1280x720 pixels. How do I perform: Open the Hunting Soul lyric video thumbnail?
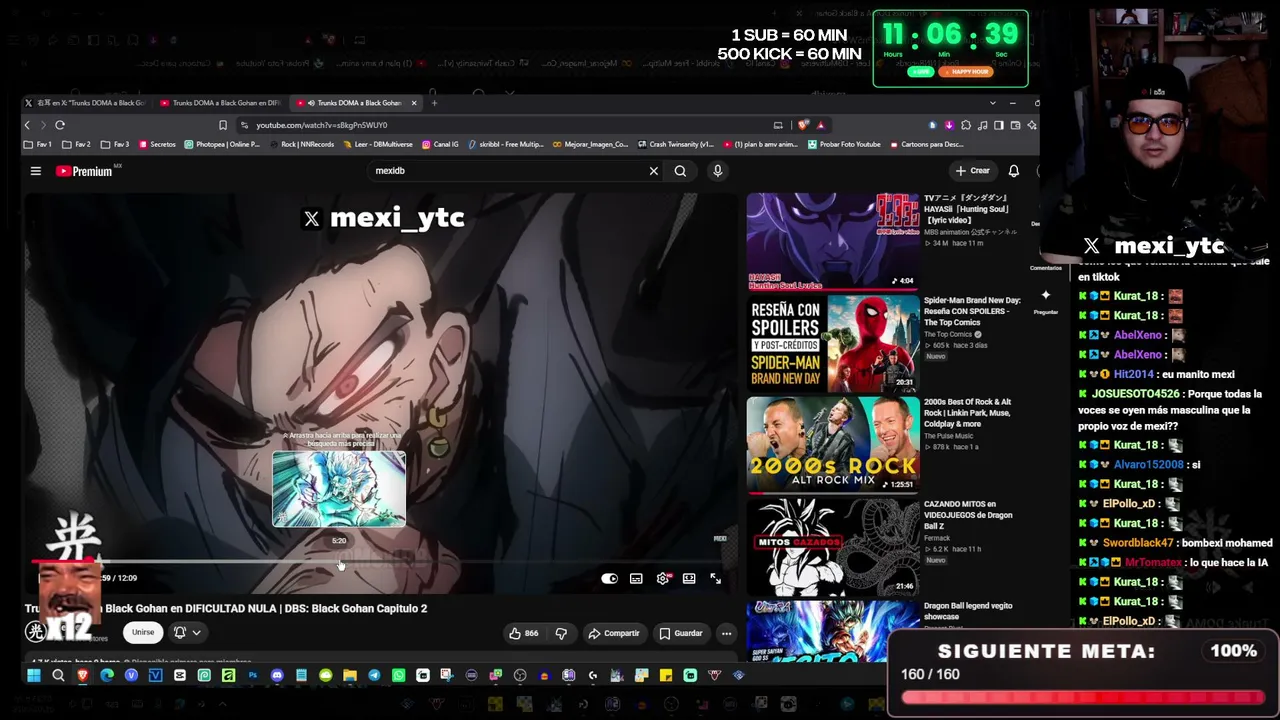[x=832, y=240]
